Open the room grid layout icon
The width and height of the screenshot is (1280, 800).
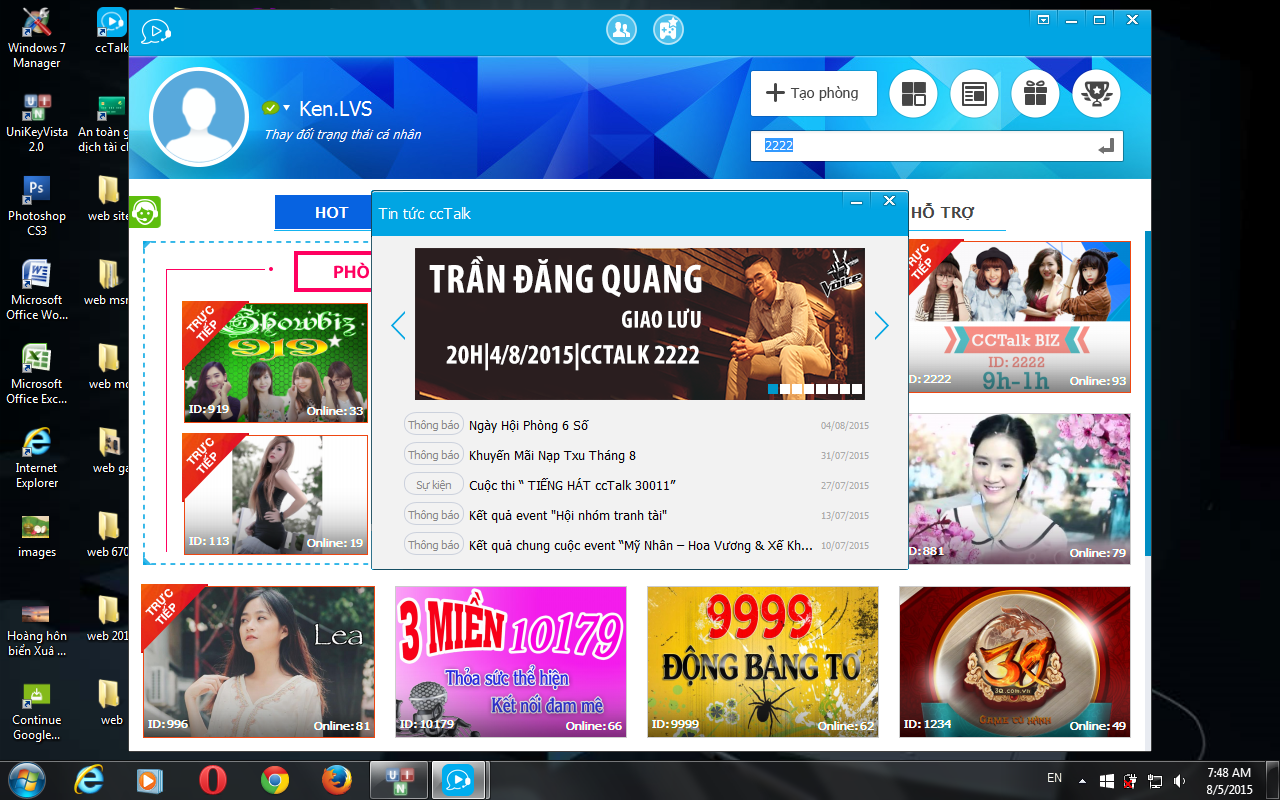click(x=913, y=94)
